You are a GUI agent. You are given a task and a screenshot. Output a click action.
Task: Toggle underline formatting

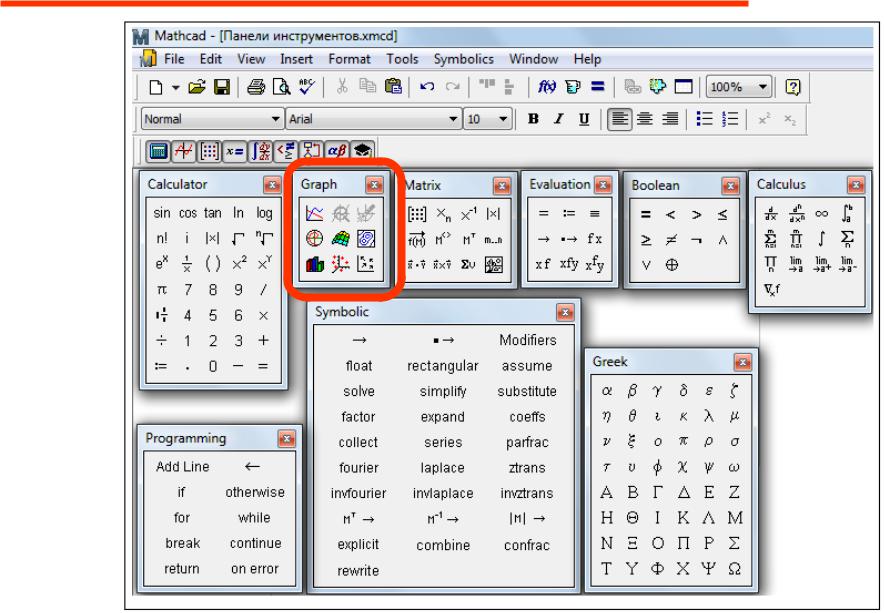pyautogui.click(x=584, y=119)
